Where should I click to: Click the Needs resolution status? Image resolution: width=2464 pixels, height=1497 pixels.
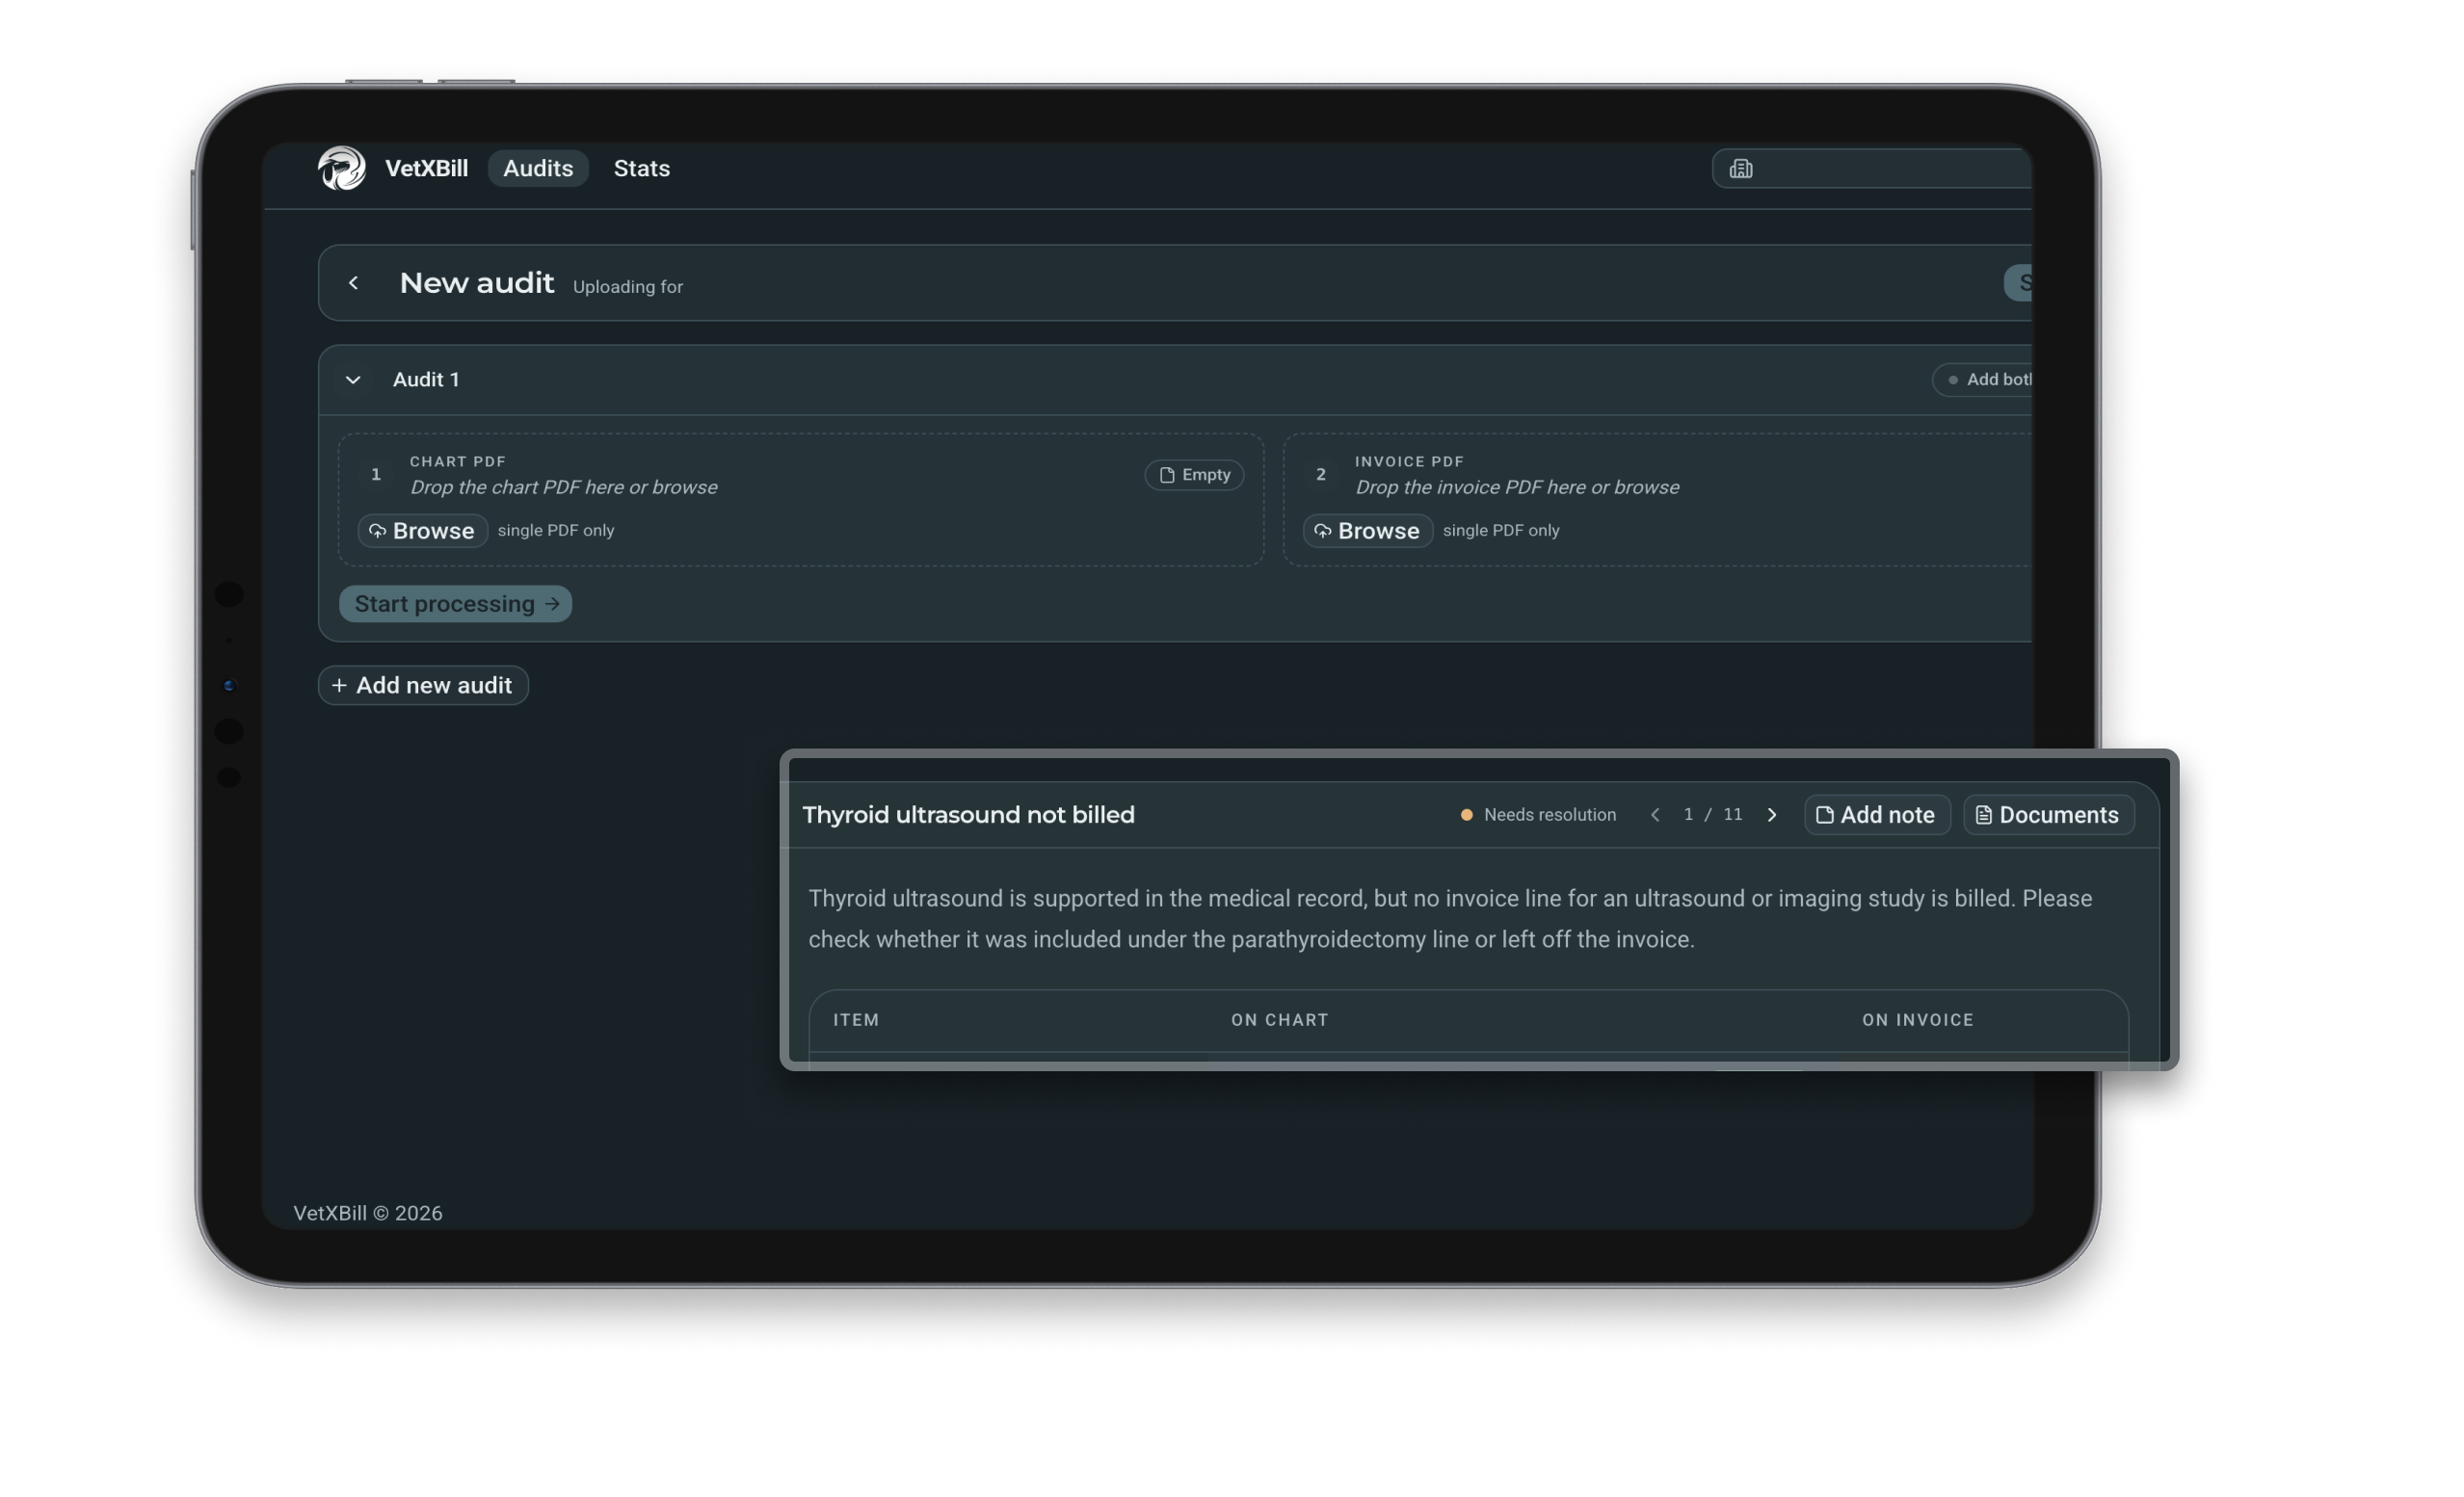(x=1538, y=815)
